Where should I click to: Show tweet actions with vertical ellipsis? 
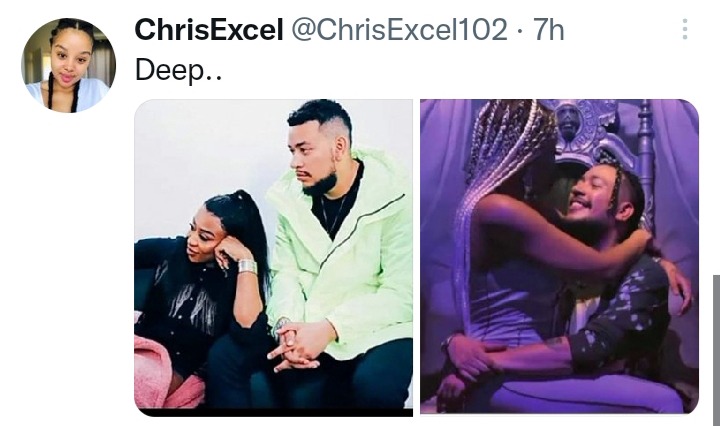coord(685,29)
